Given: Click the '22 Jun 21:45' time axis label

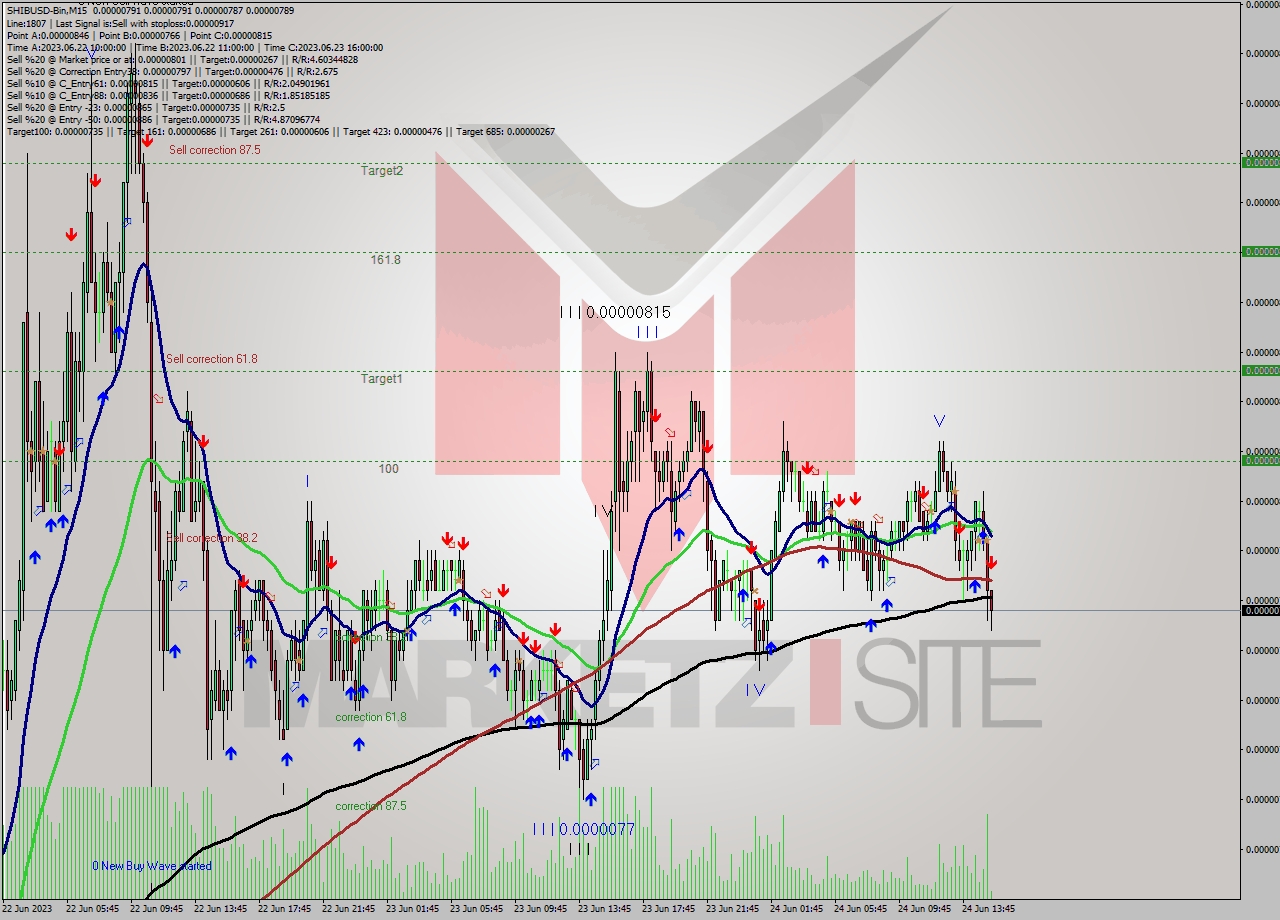Looking at the screenshot, I should coord(348,909).
